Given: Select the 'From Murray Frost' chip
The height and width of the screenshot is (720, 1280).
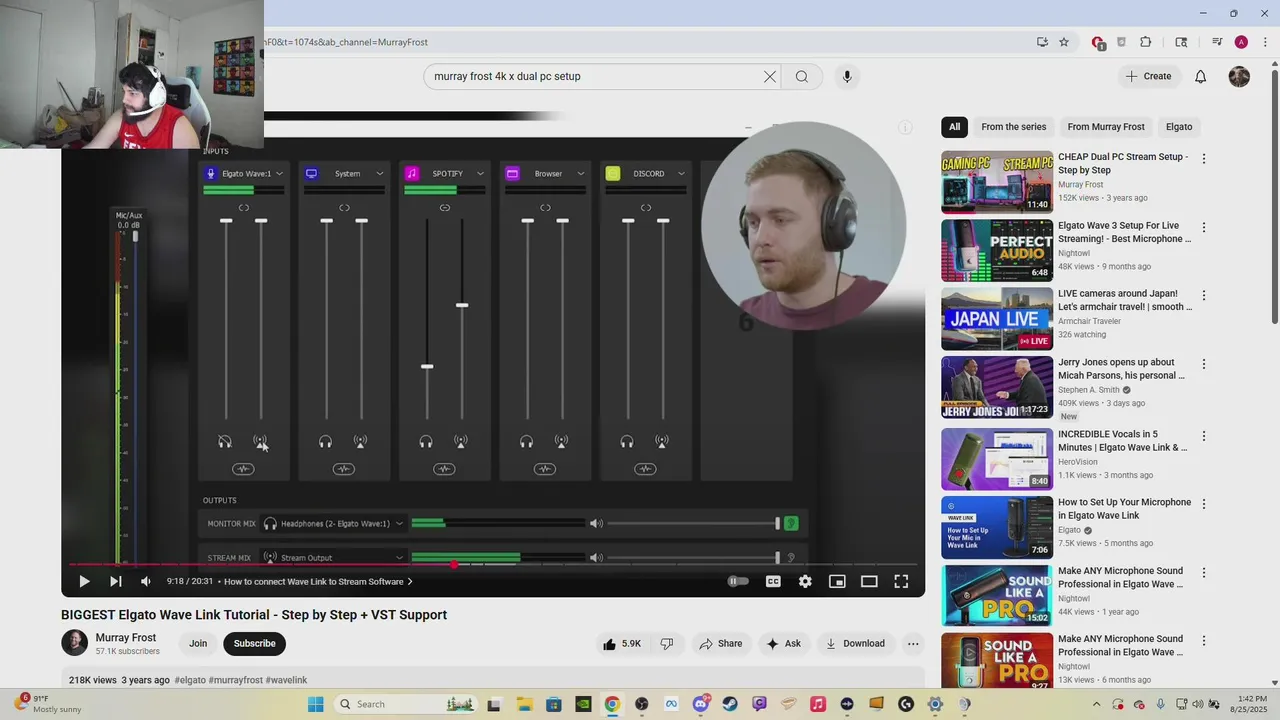Looking at the screenshot, I should (x=1106, y=127).
